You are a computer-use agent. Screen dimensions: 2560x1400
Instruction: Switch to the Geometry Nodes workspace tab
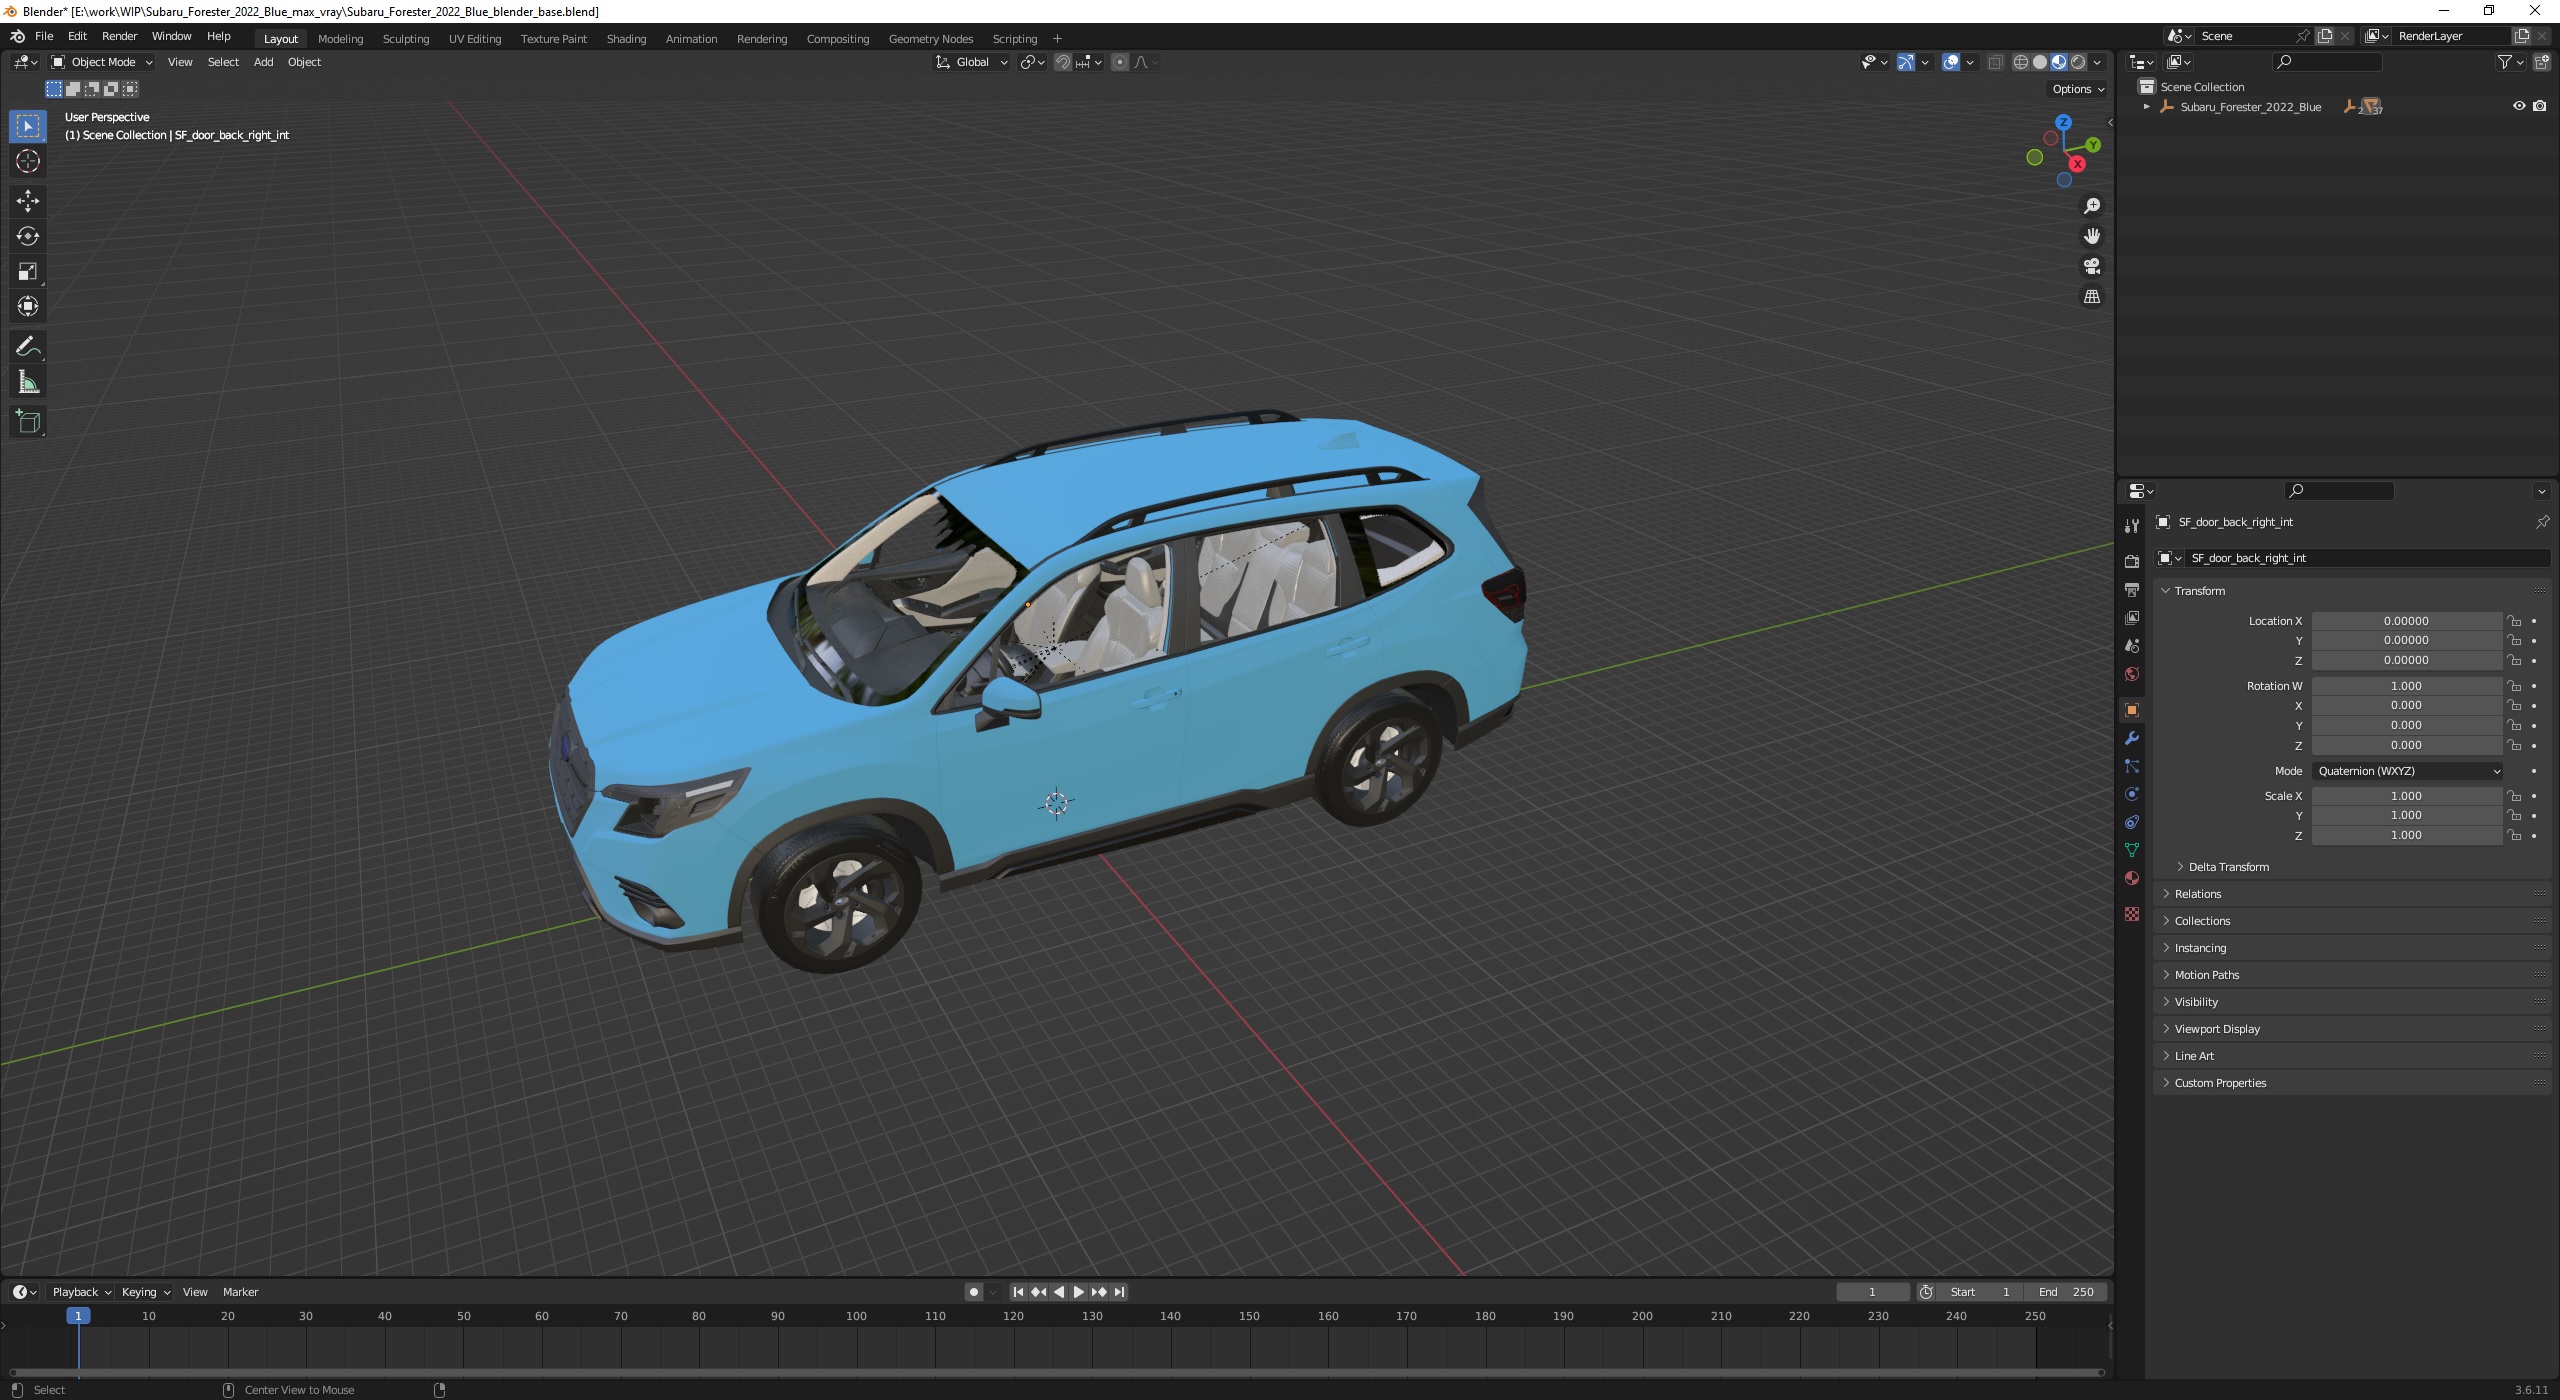click(930, 39)
